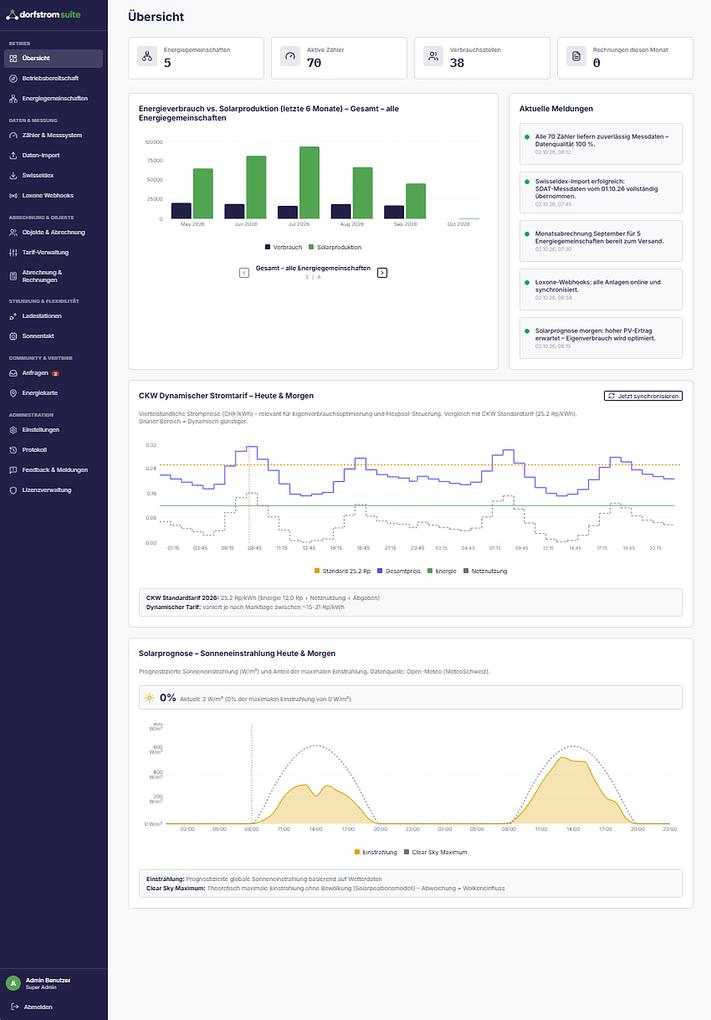The image size is (711, 1020).
Task: Click the Jetzt synchronisieren button
Action: (x=643, y=396)
